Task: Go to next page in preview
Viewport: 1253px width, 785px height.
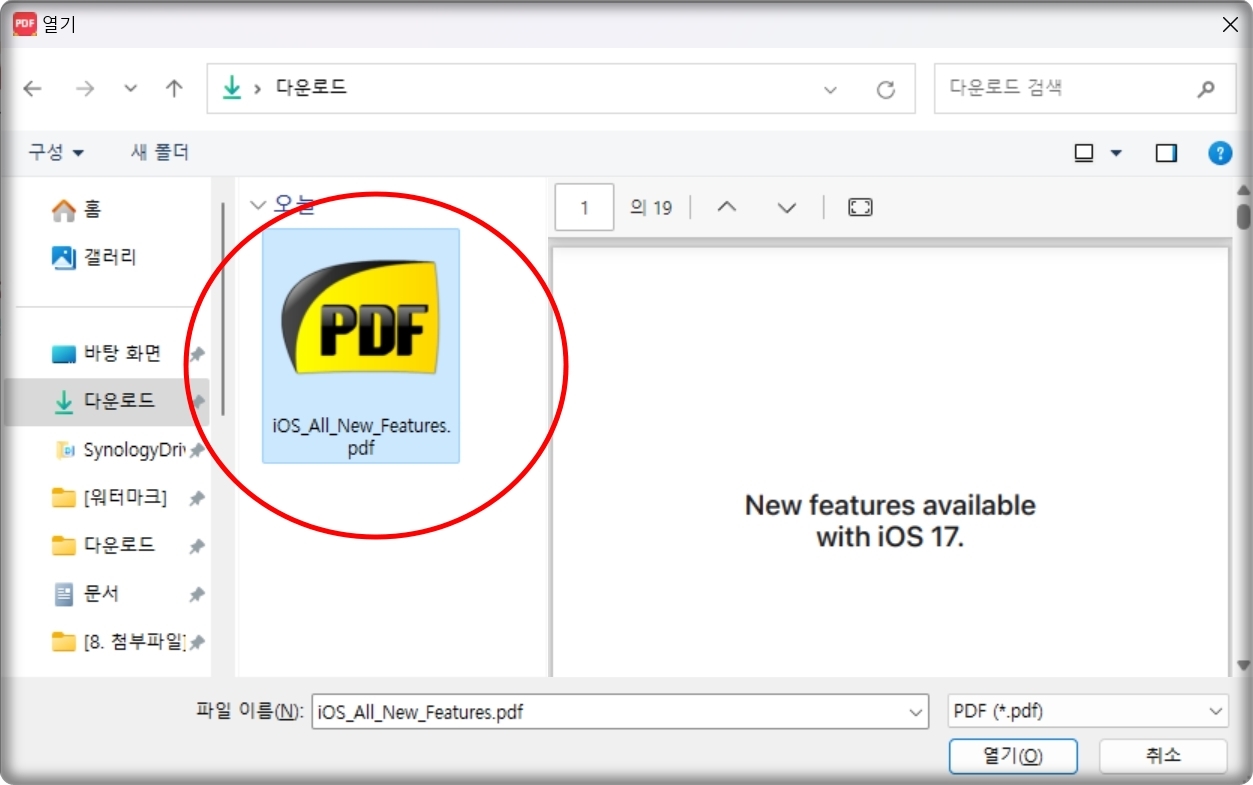Action: click(787, 207)
